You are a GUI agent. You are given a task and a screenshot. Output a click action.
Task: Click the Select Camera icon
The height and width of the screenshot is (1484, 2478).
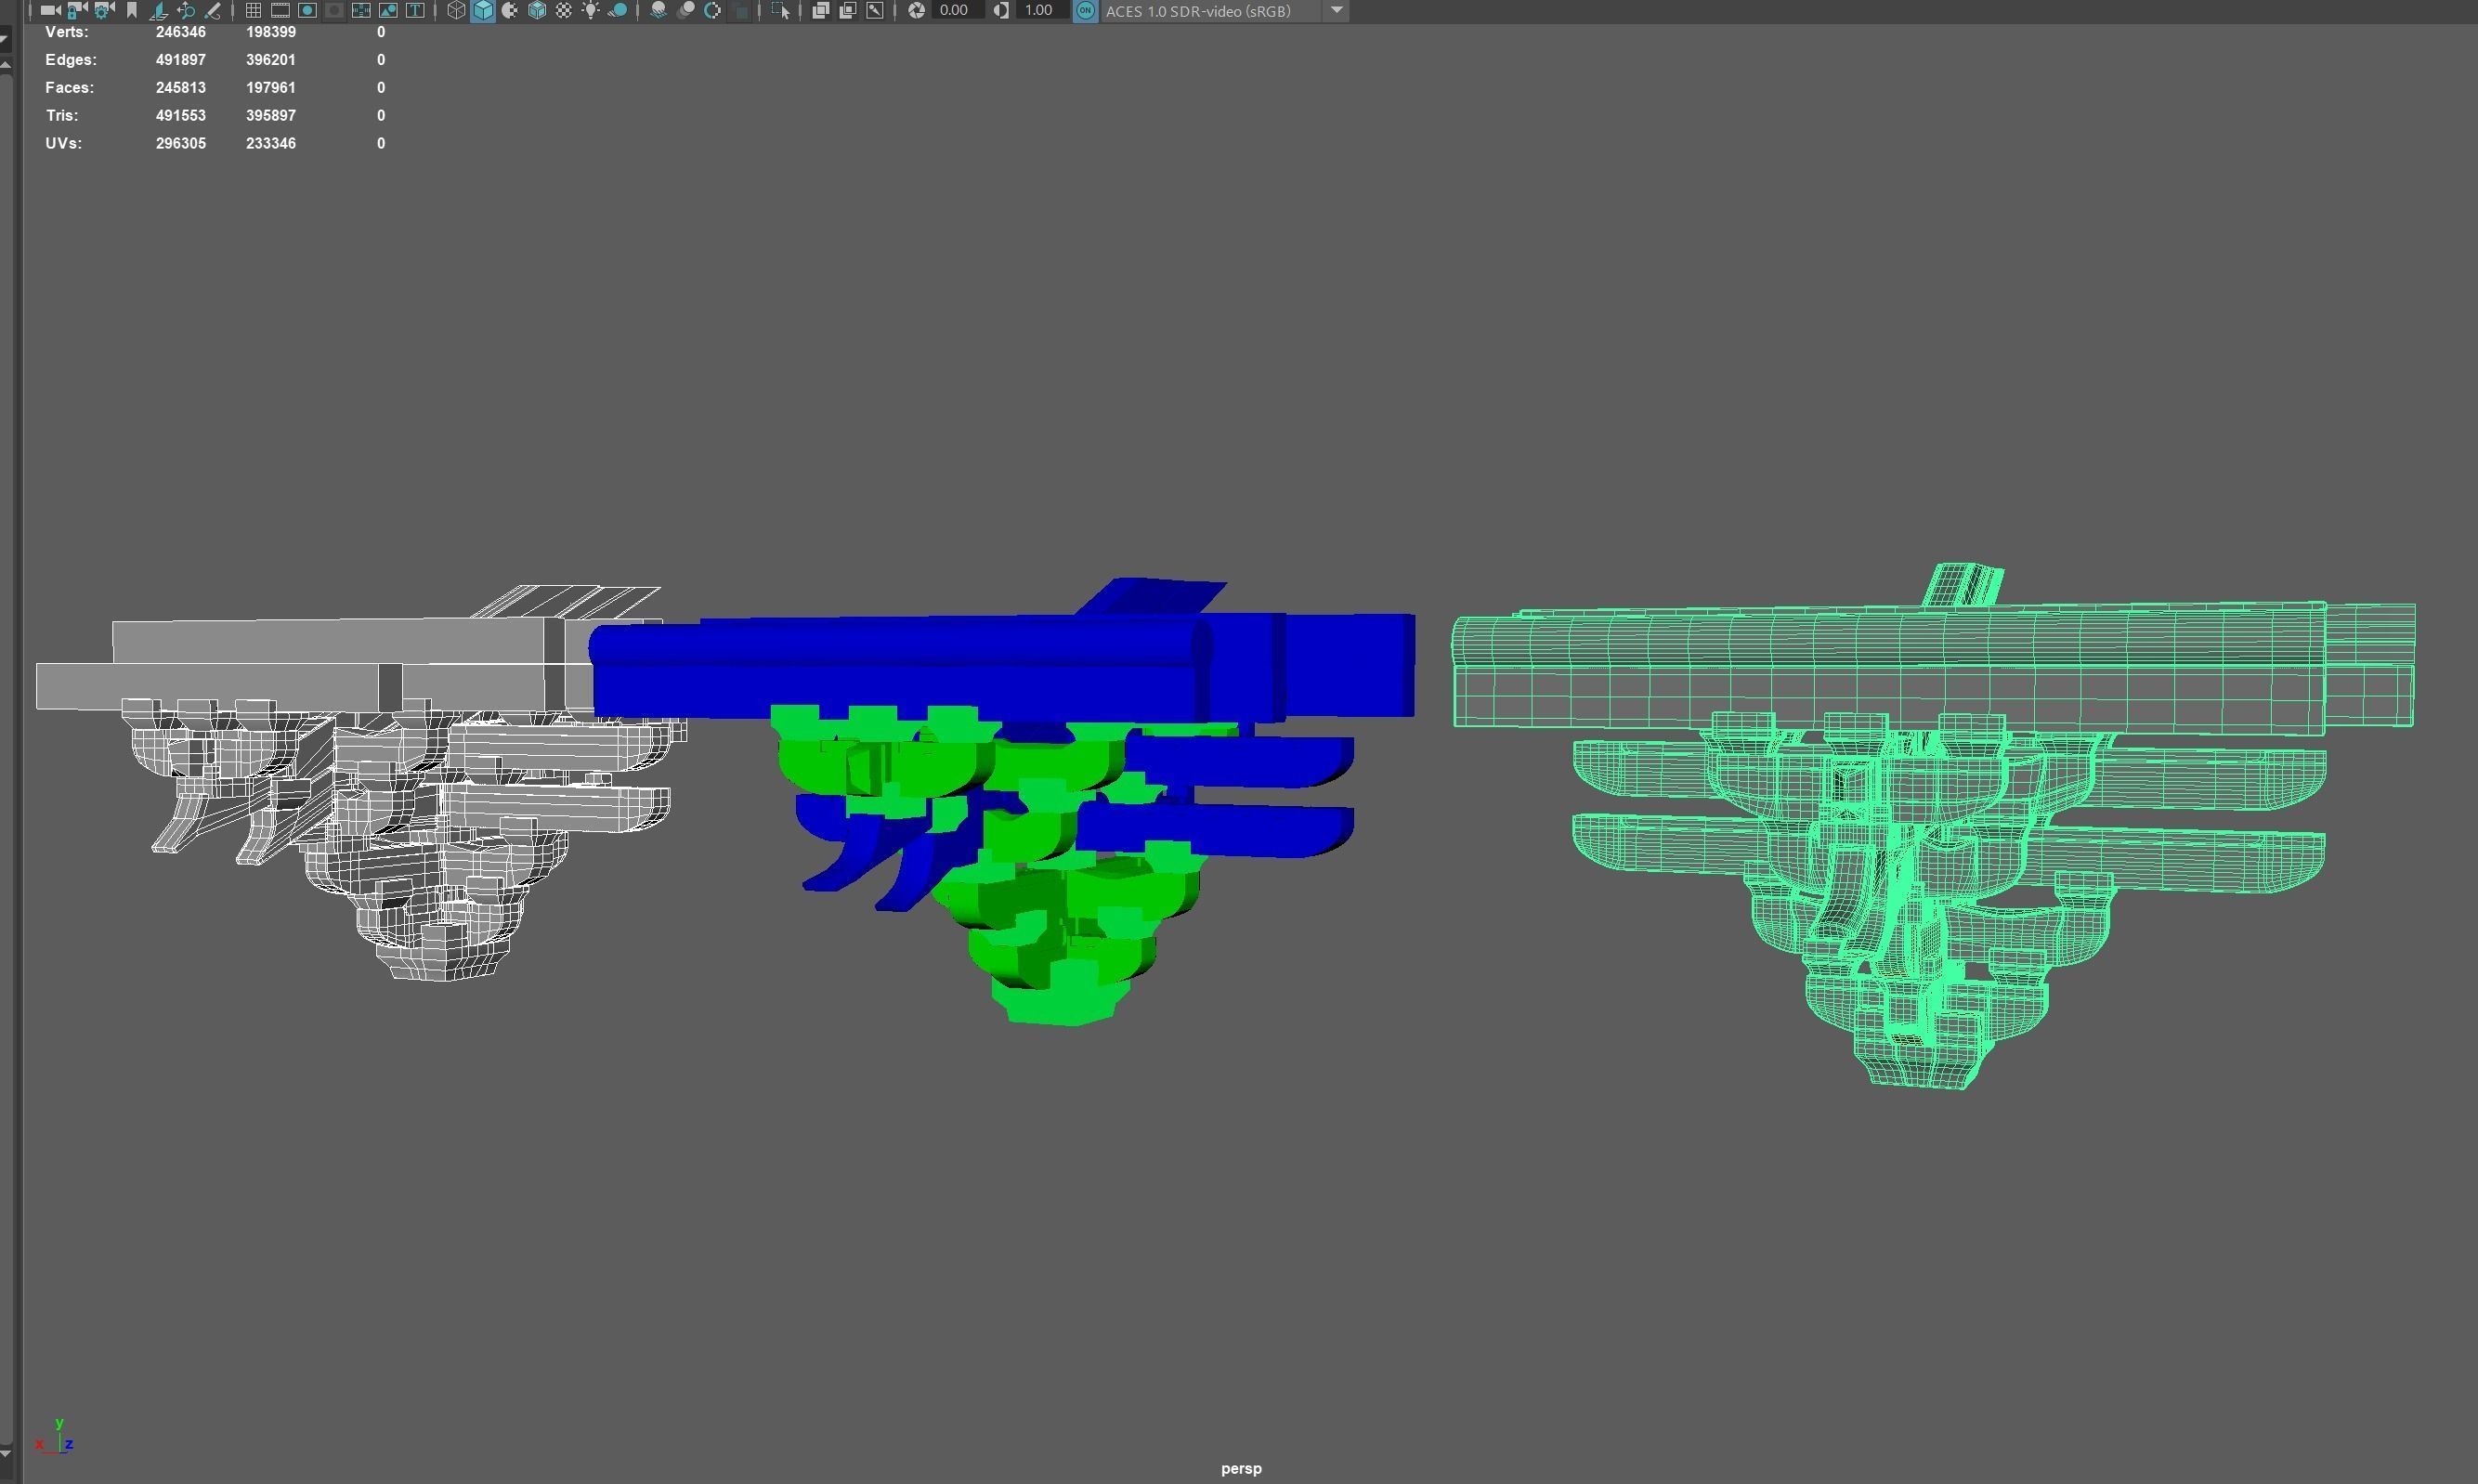click(49, 11)
